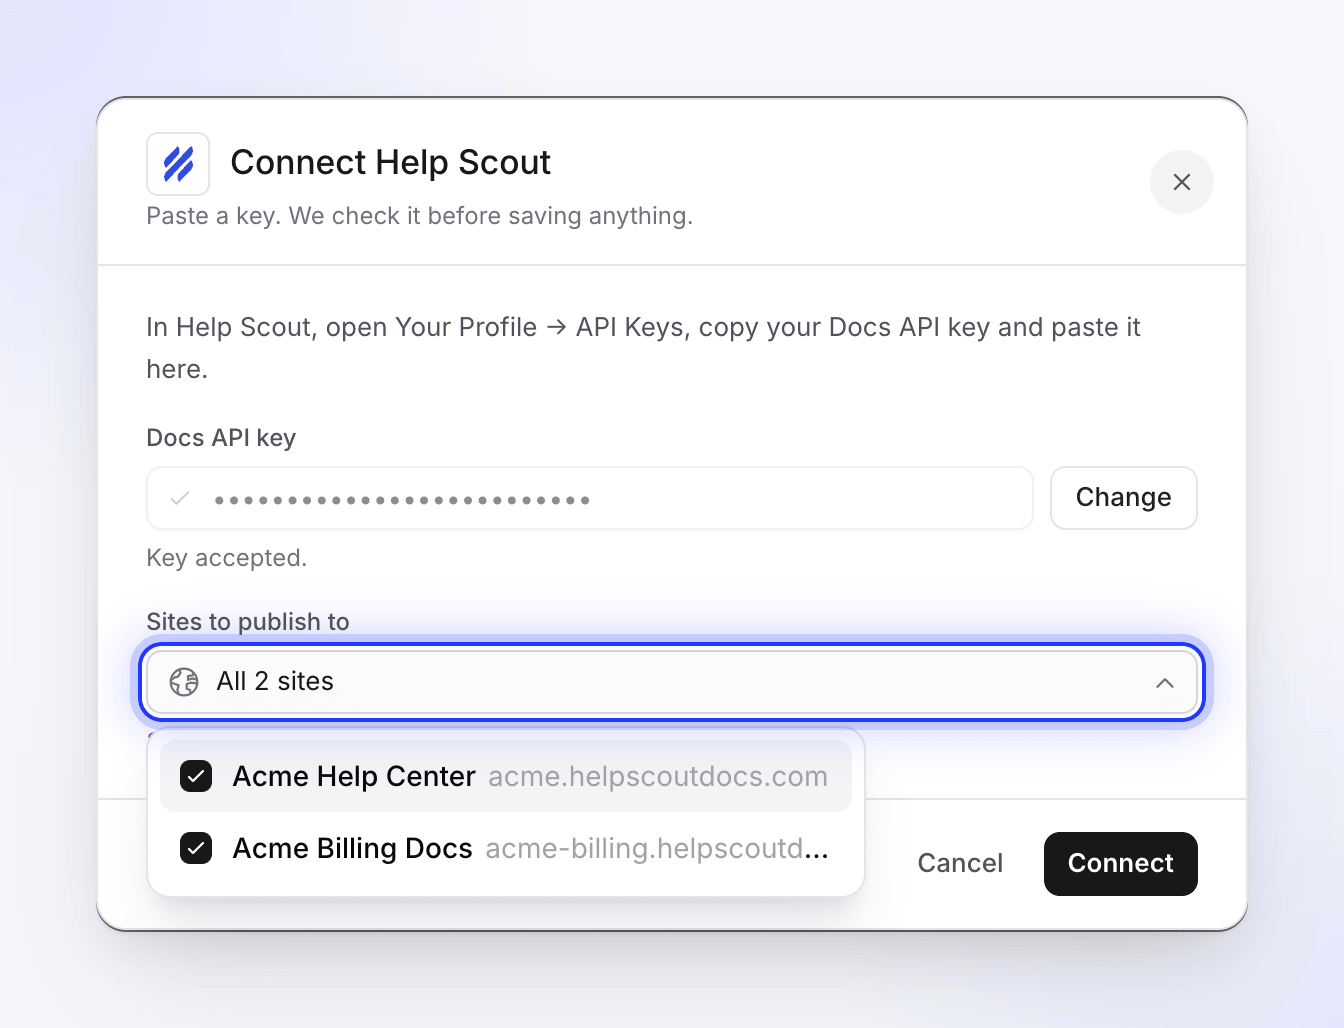The image size is (1344, 1028).
Task: Click the globe icon in sites dropdown
Action: click(184, 682)
